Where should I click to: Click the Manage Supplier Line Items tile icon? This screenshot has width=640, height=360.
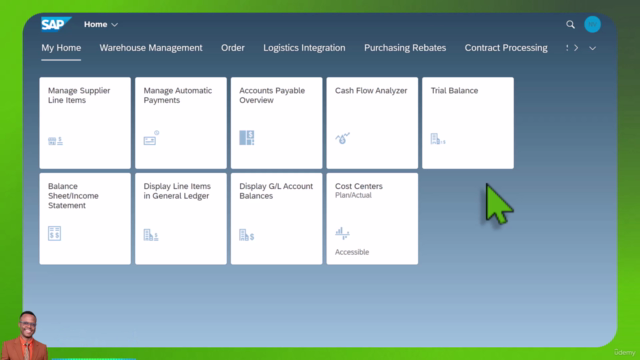(55, 141)
